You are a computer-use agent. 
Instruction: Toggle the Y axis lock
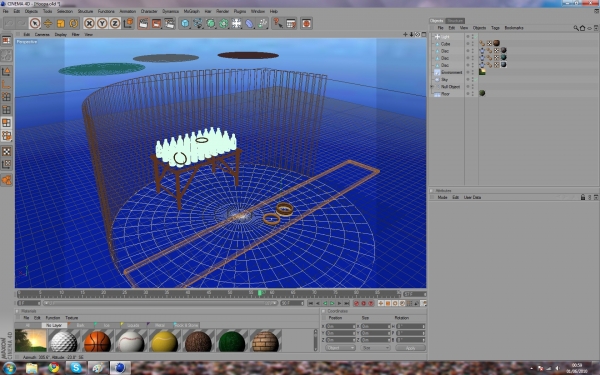(102, 23)
